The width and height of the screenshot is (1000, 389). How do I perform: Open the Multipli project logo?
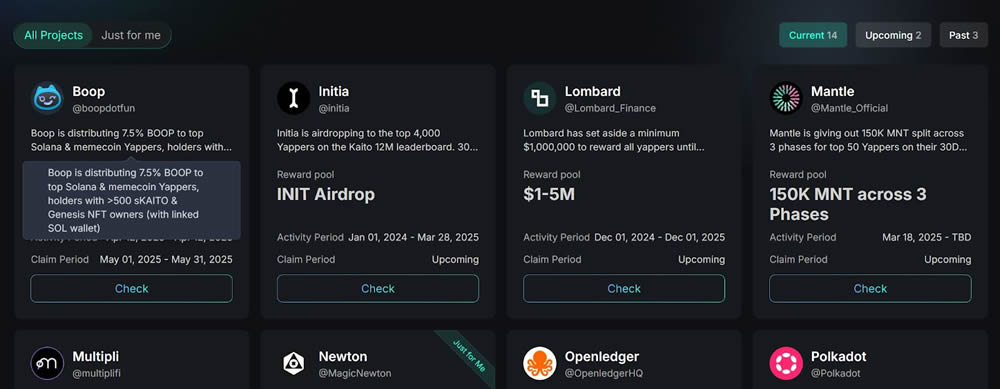(47, 363)
